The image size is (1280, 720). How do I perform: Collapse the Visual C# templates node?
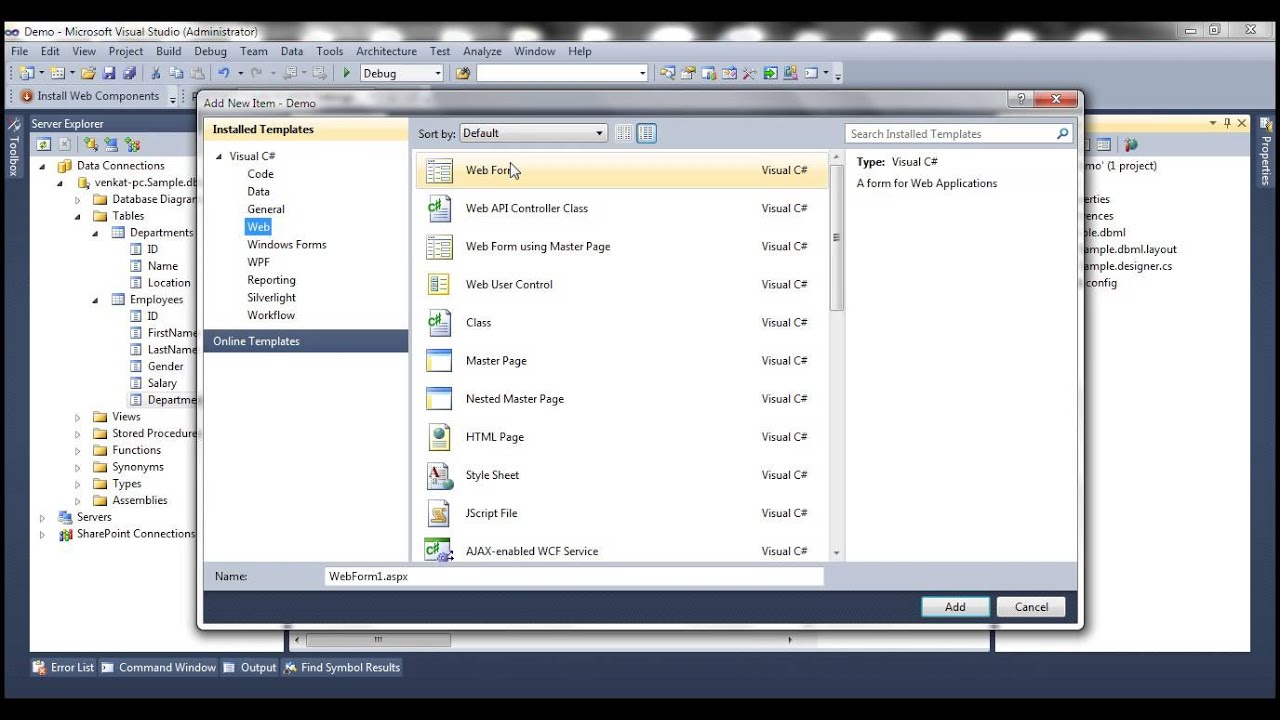pos(219,157)
